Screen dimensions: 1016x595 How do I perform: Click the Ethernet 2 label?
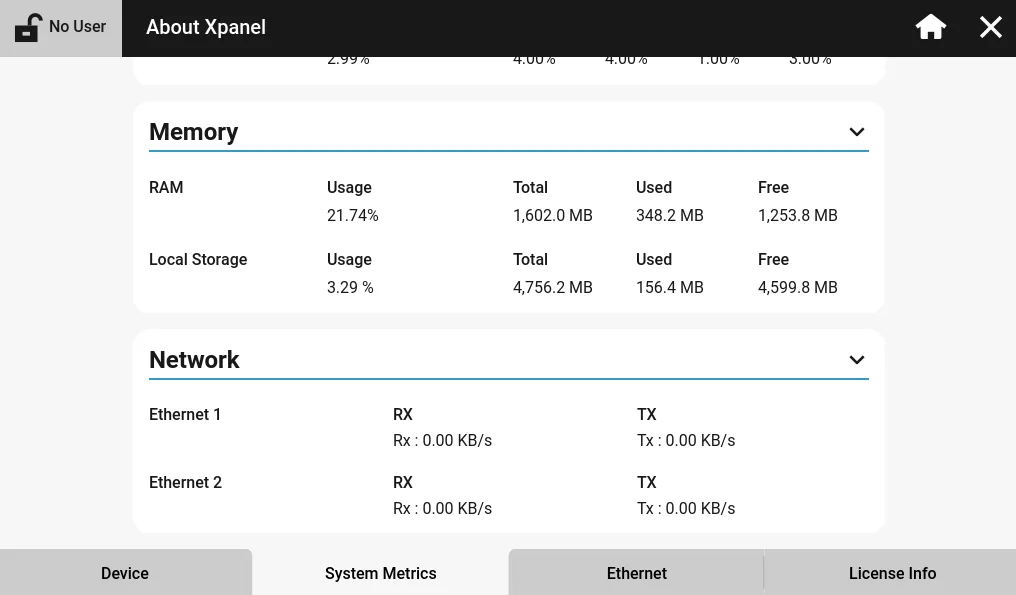[x=185, y=482]
